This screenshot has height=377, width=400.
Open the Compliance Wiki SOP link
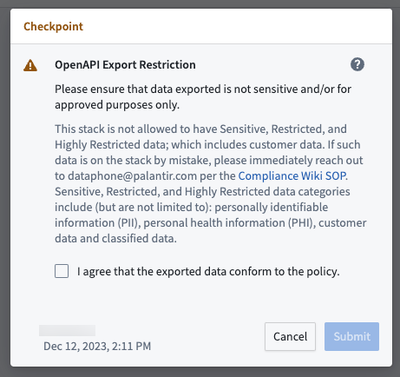pos(292,176)
